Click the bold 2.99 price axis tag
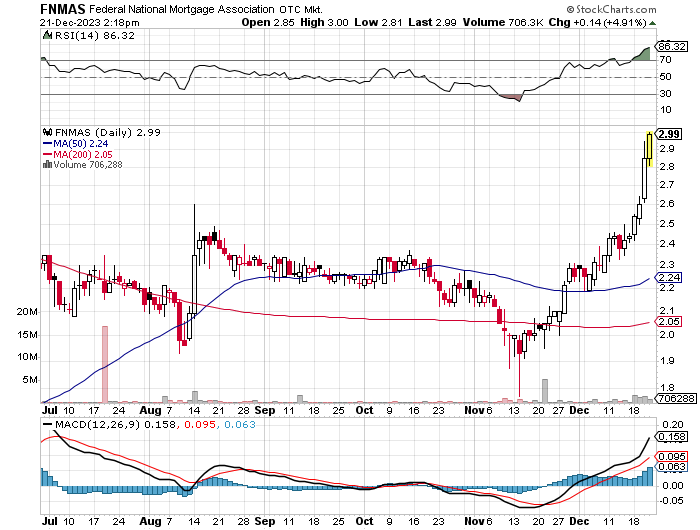Viewport: 700px width, 530px height. [669, 134]
